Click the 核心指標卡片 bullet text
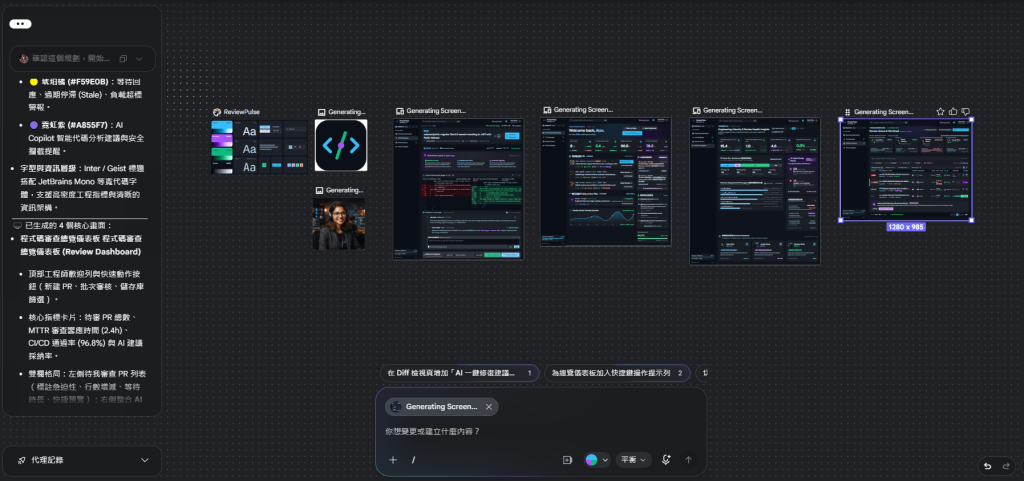The height and width of the screenshot is (481, 1024). click(x=84, y=336)
